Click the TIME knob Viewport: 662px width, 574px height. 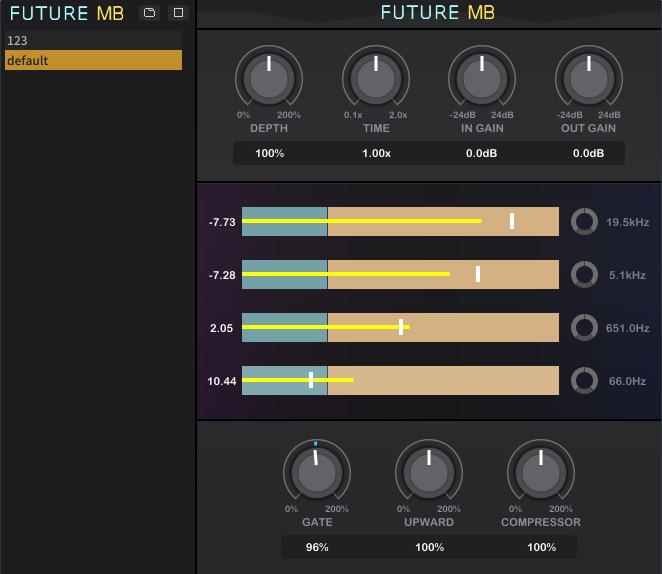(376, 78)
